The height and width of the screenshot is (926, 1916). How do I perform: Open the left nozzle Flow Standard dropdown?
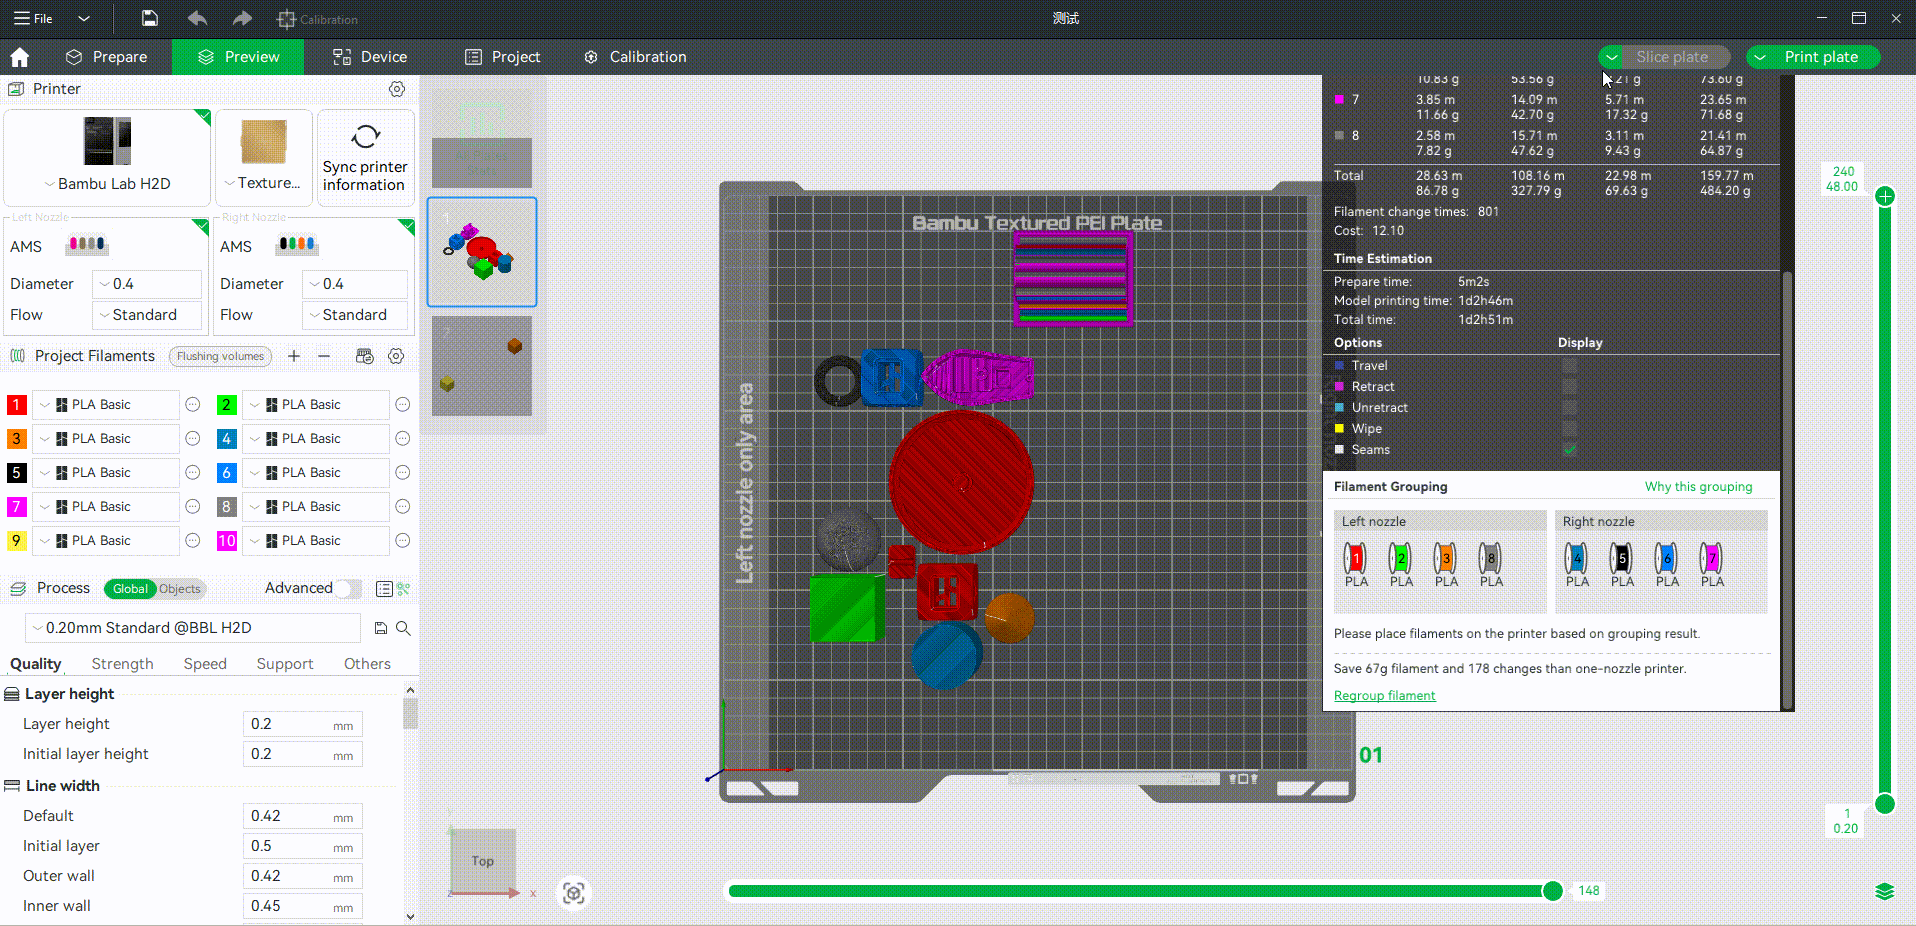pyautogui.click(x=146, y=315)
